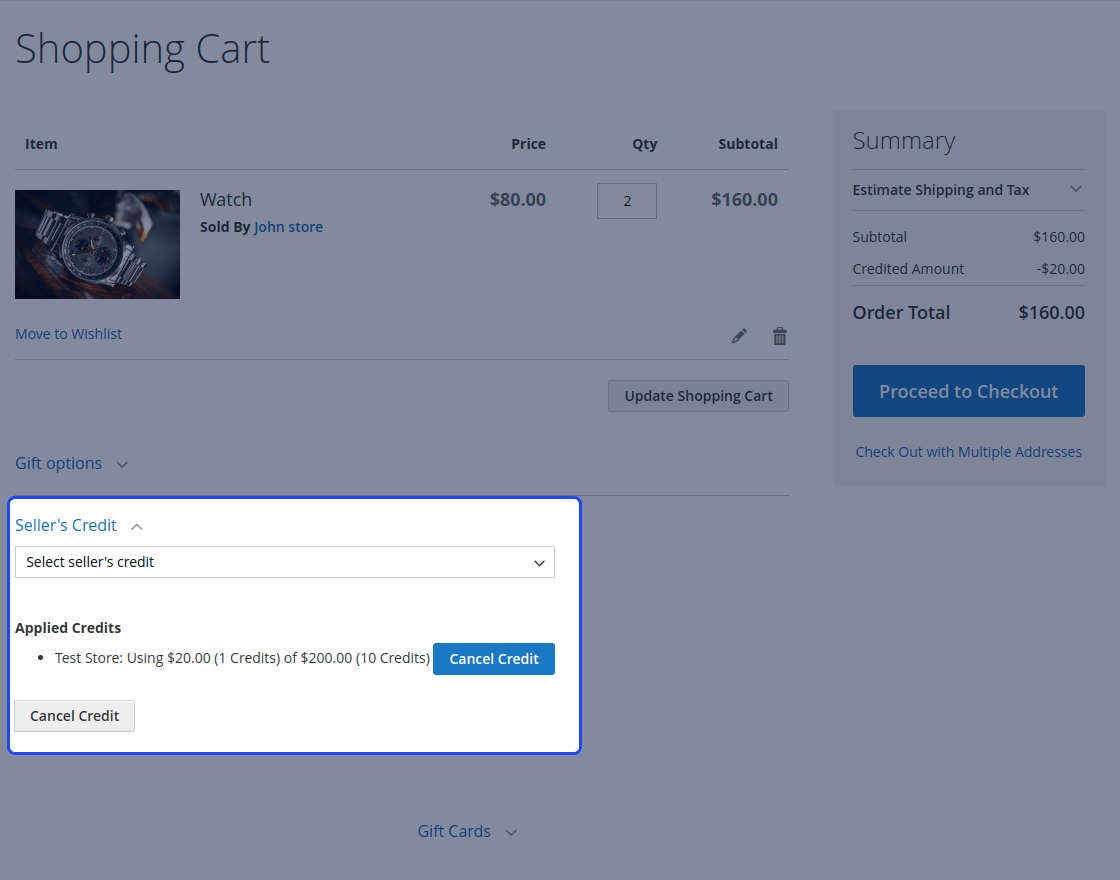Click Check Out with Multiple Addresses
Viewport: 1120px width, 880px height.
[968, 451]
